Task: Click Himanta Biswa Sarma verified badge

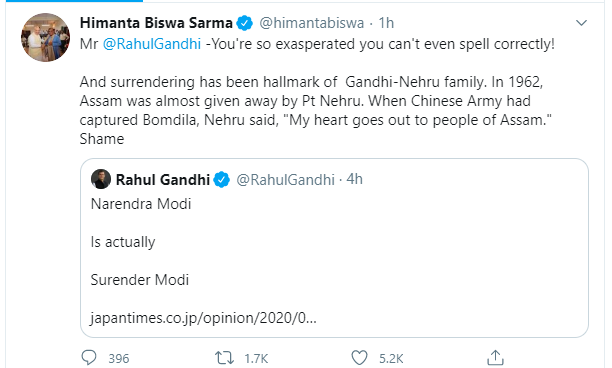Action: 245,23
